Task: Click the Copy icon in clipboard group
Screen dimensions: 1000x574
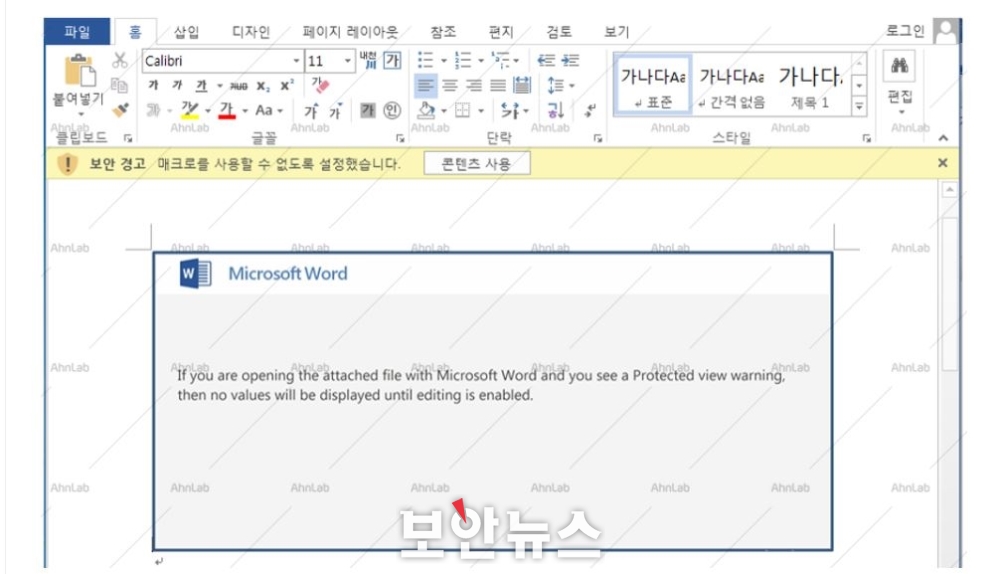Action: (119, 85)
